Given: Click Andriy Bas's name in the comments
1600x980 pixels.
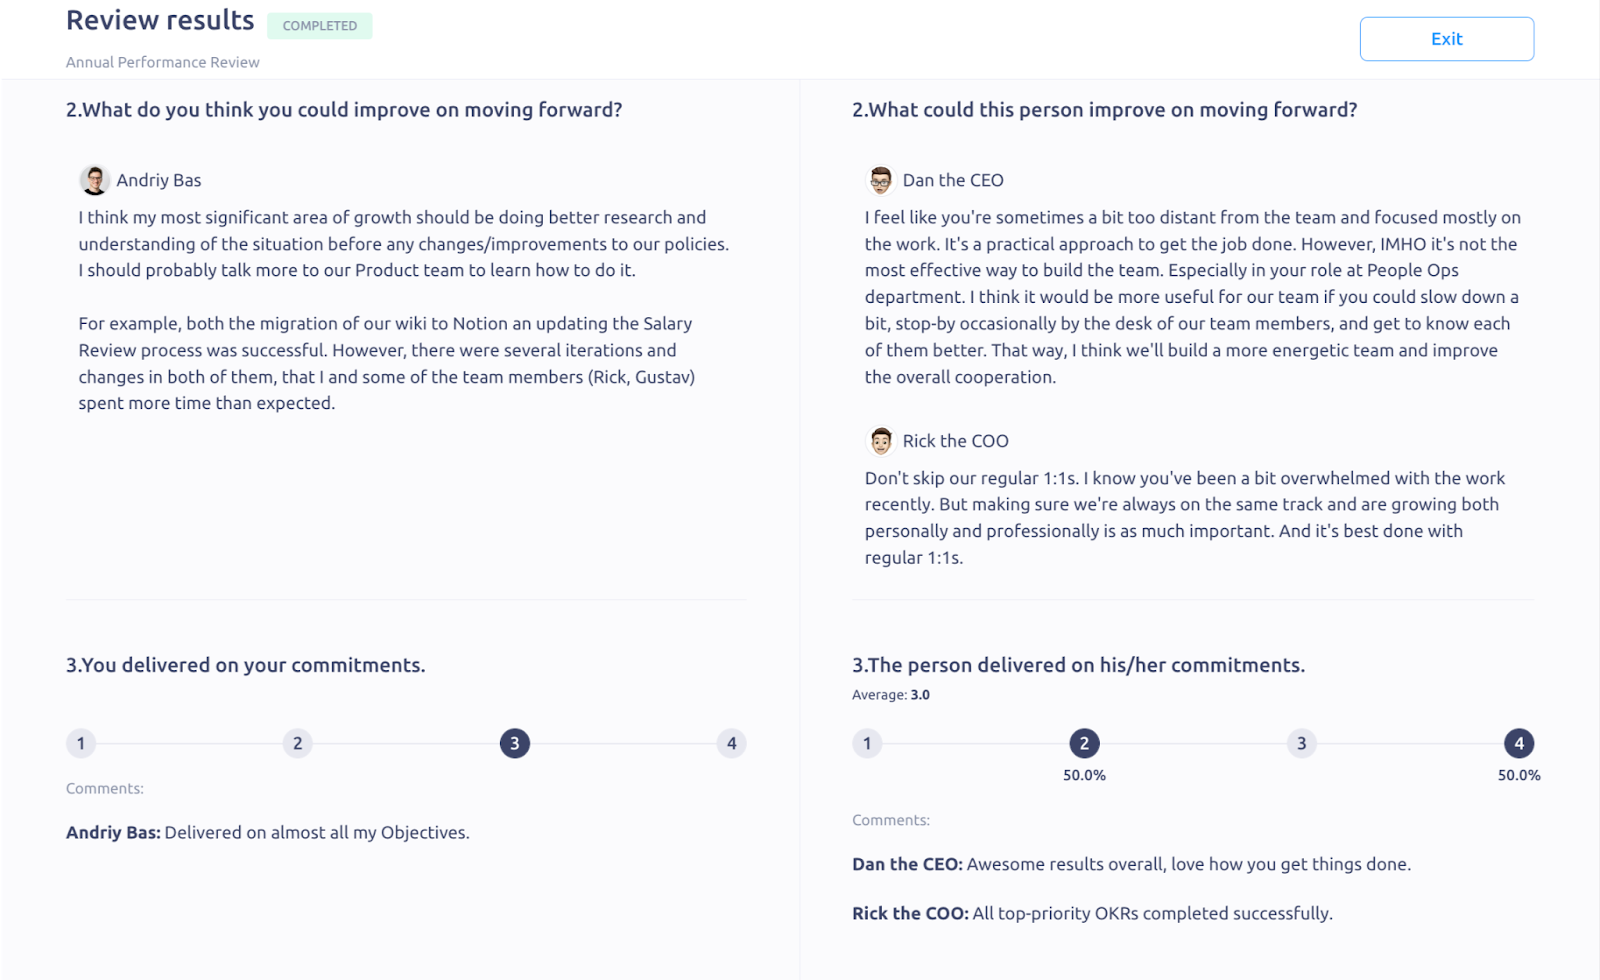Looking at the screenshot, I should point(112,831).
